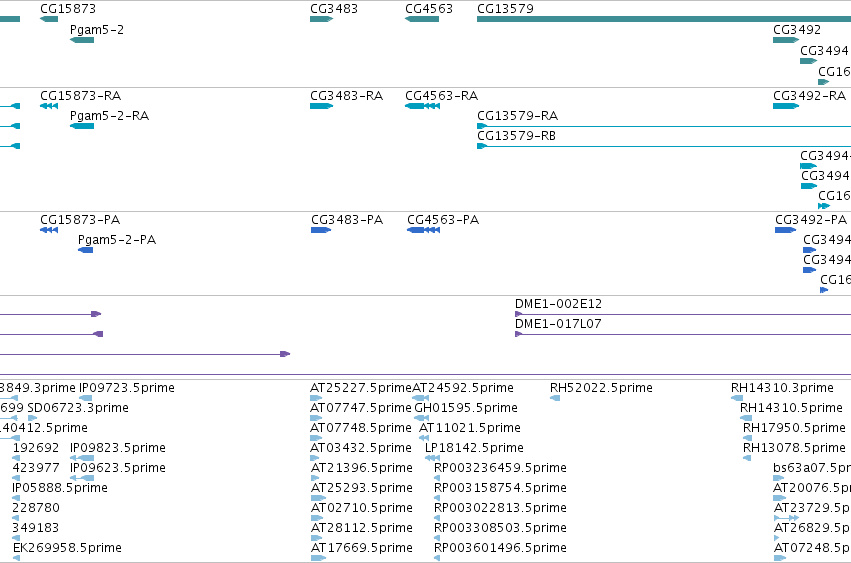851x563 pixels.
Task: Select the Pgam5-2 gene label
Action: point(97,30)
